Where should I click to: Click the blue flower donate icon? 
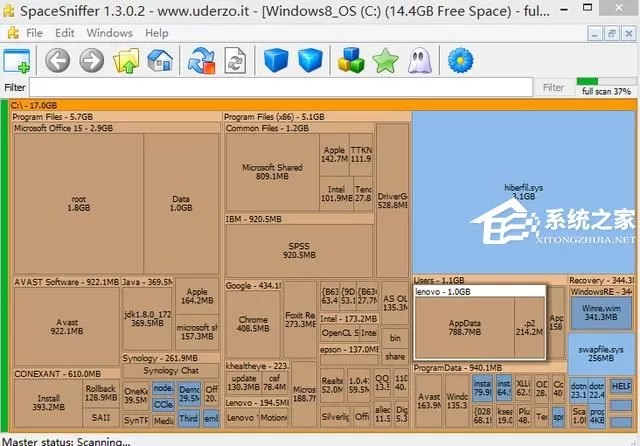(460, 61)
